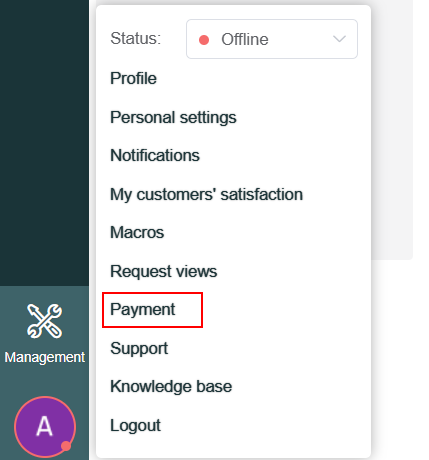Log out using the Logout option
The width and height of the screenshot is (429, 460).
tap(135, 426)
